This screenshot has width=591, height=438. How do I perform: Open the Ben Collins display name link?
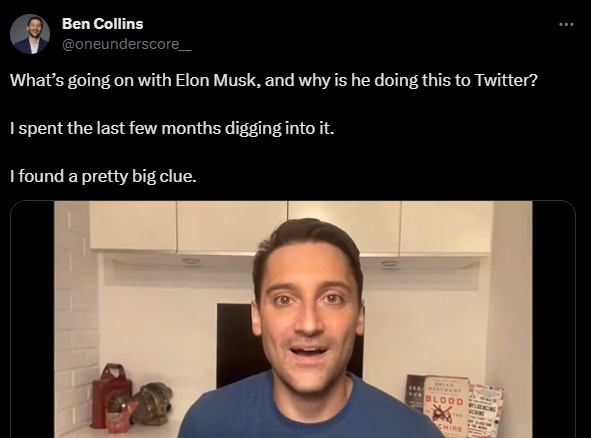click(x=103, y=24)
